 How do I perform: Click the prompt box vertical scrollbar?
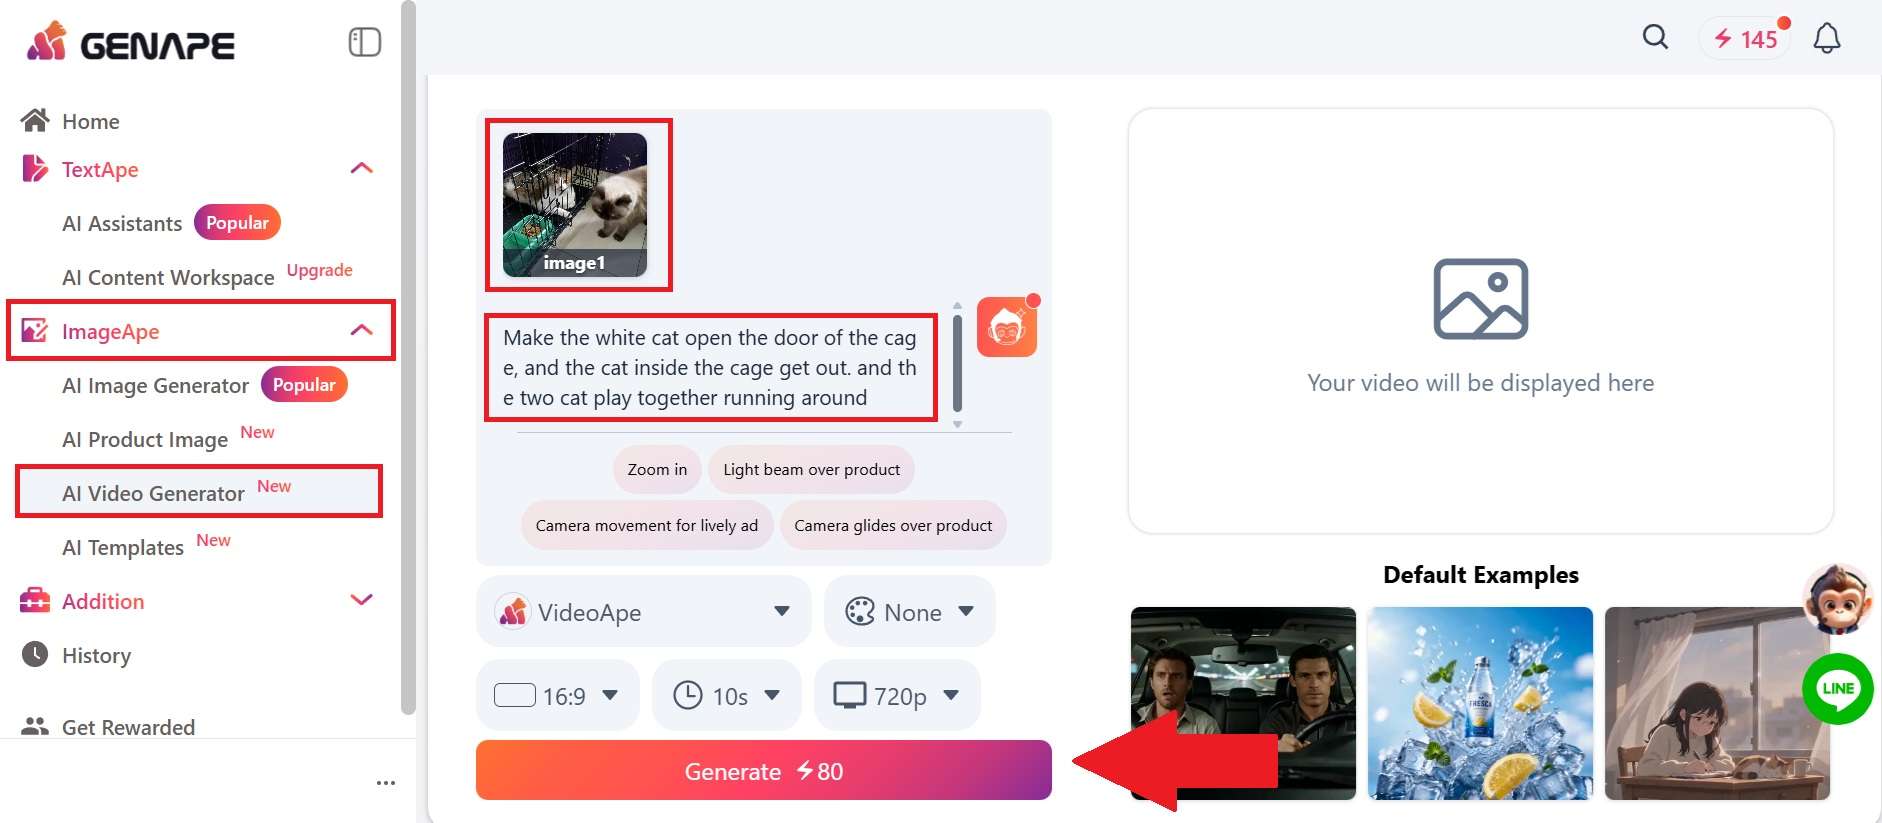pyautogui.click(x=957, y=364)
